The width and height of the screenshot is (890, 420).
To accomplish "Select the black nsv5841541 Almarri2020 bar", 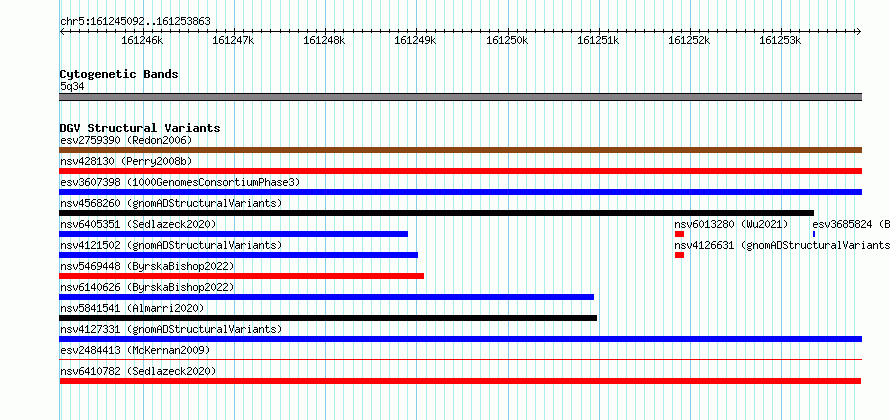I will point(328,318).
